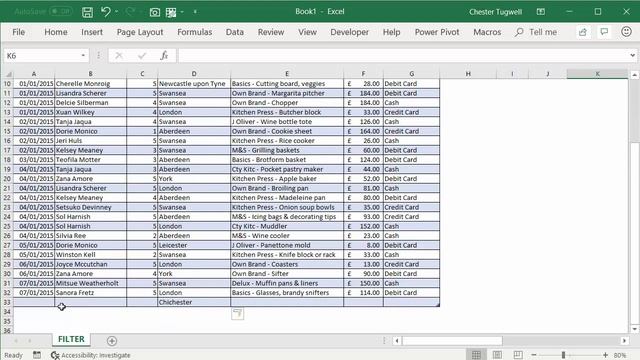
Task: Click the 80% zoom level
Action: [620, 356]
